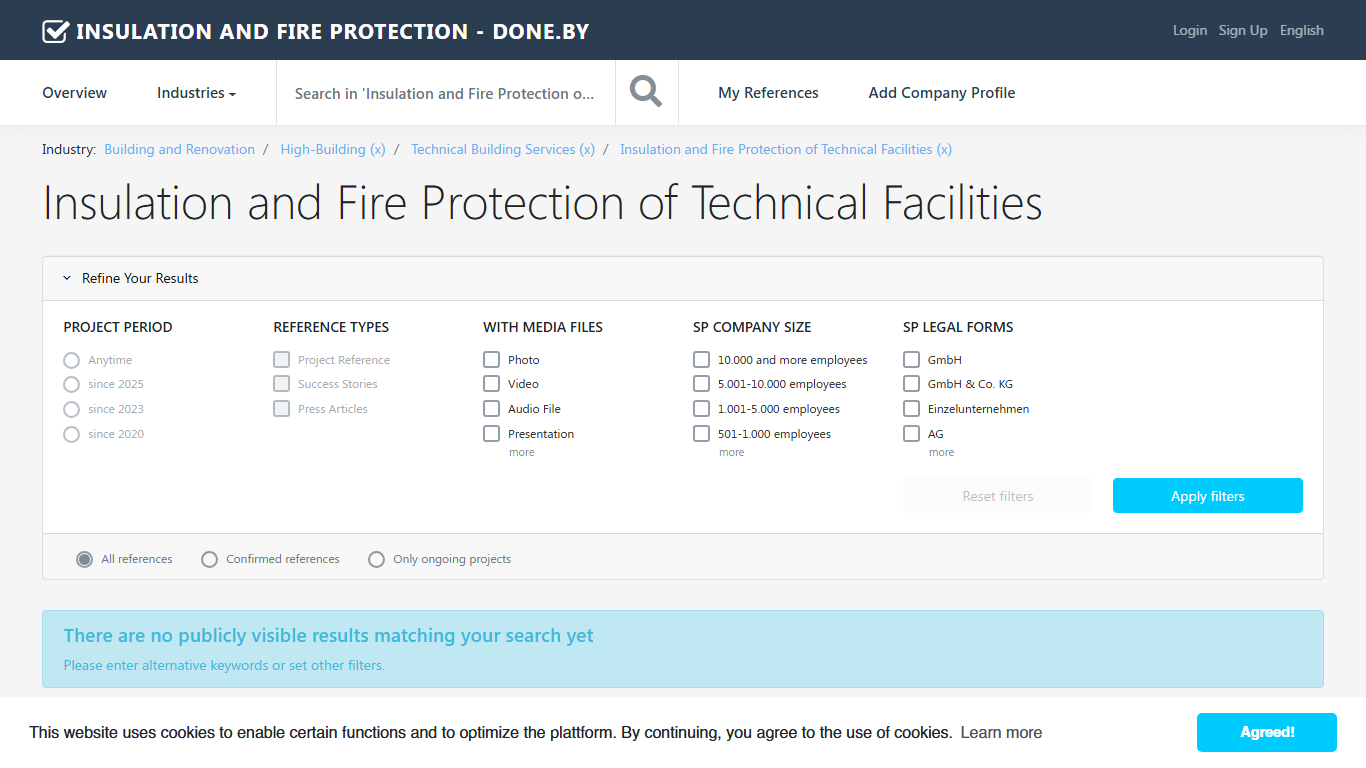This screenshot has width=1366, height=768.
Task: Accept cookies with the Agreed! button
Action: (1266, 732)
